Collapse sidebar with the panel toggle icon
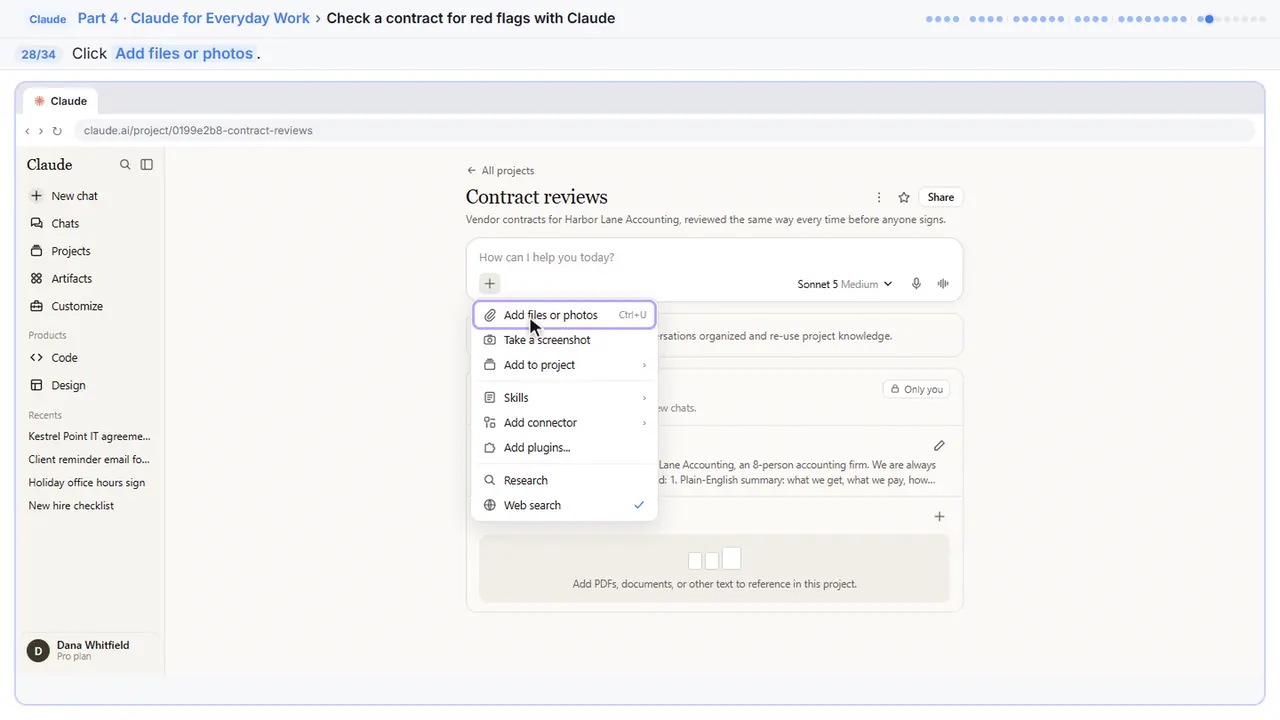Screen dimensions: 1280x720 pos(147,165)
